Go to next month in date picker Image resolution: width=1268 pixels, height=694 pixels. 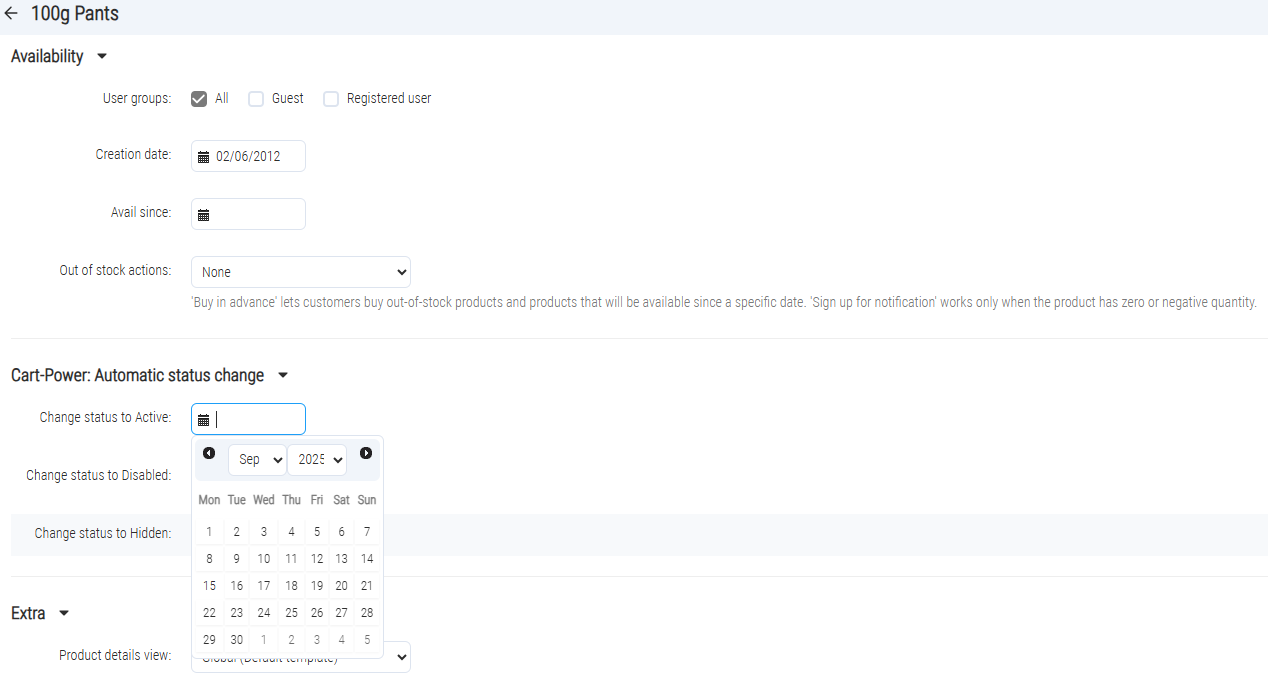coord(366,454)
